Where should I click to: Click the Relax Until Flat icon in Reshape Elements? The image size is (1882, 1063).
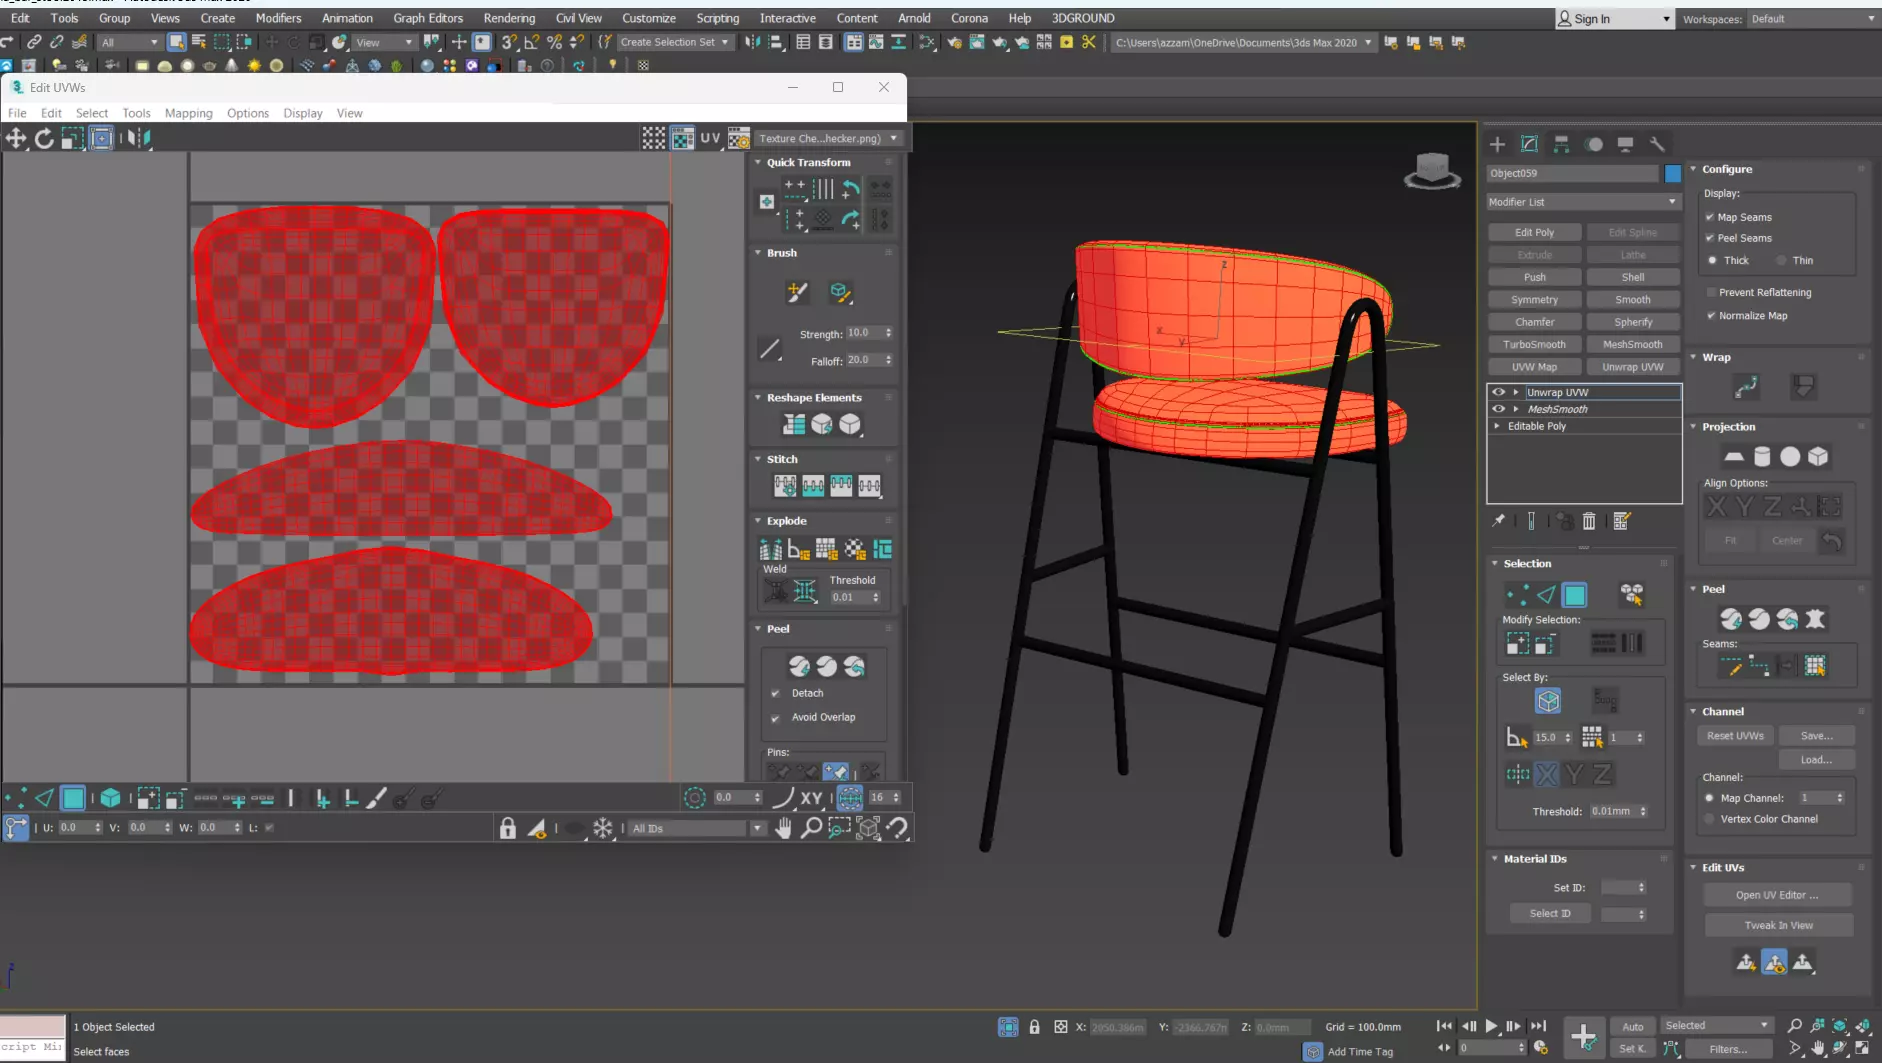pyautogui.click(x=822, y=424)
